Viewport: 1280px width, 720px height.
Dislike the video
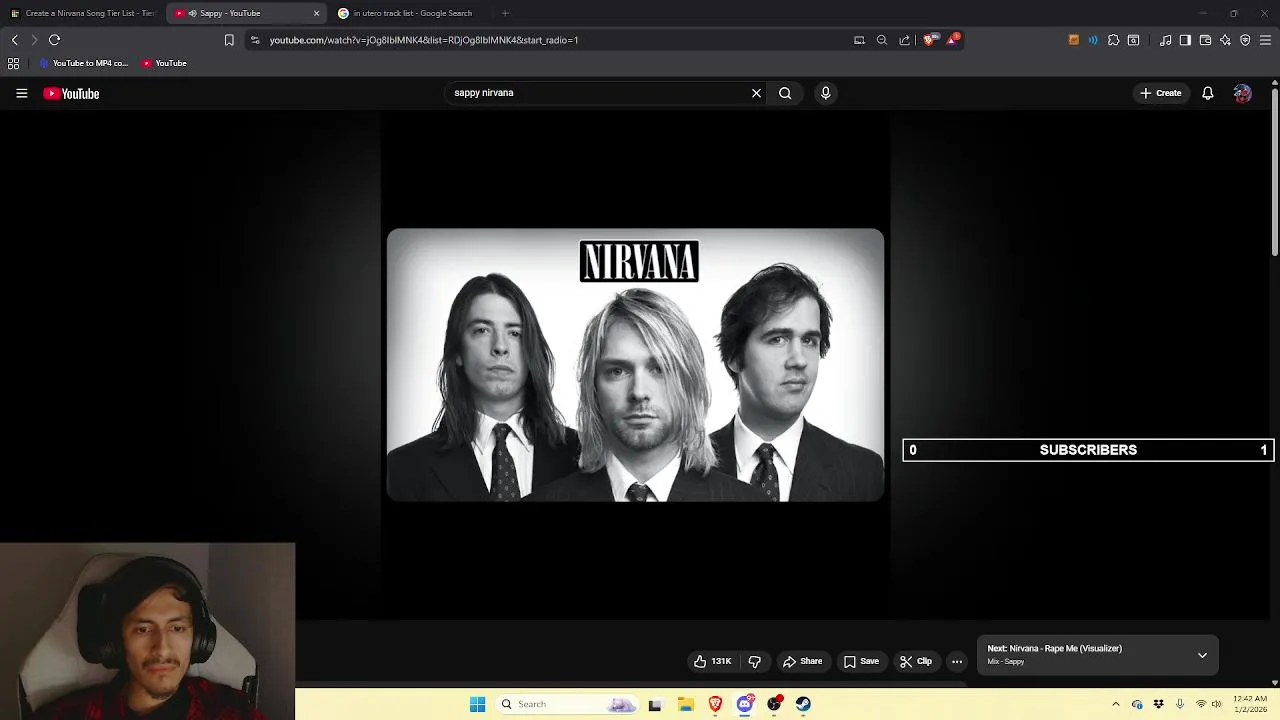click(755, 661)
